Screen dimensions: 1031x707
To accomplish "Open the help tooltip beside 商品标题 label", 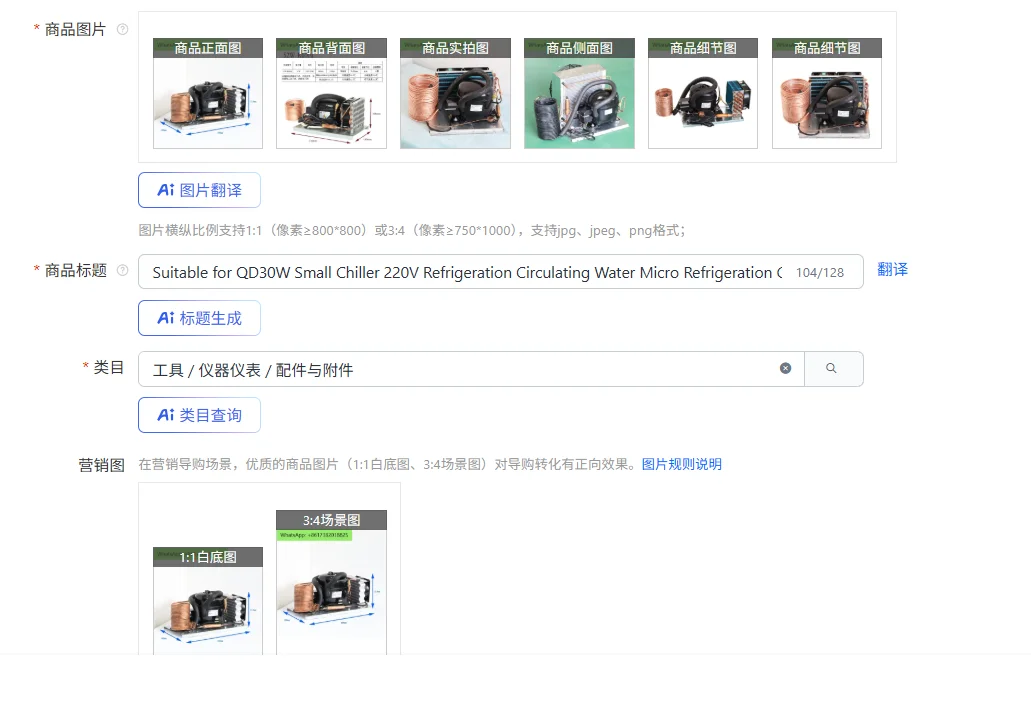I will point(122,270).
